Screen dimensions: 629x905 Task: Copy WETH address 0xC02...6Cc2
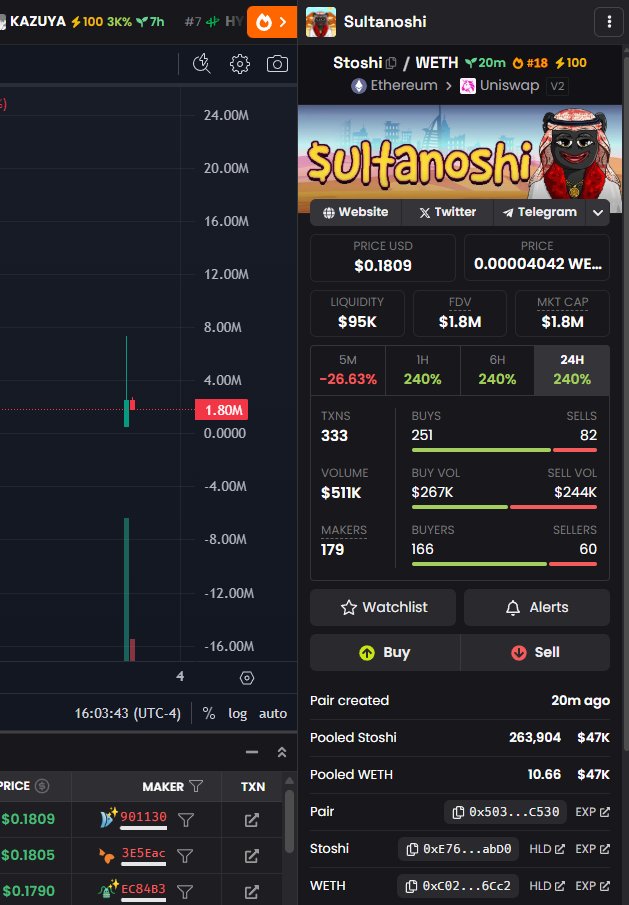(x=458, y=886)
